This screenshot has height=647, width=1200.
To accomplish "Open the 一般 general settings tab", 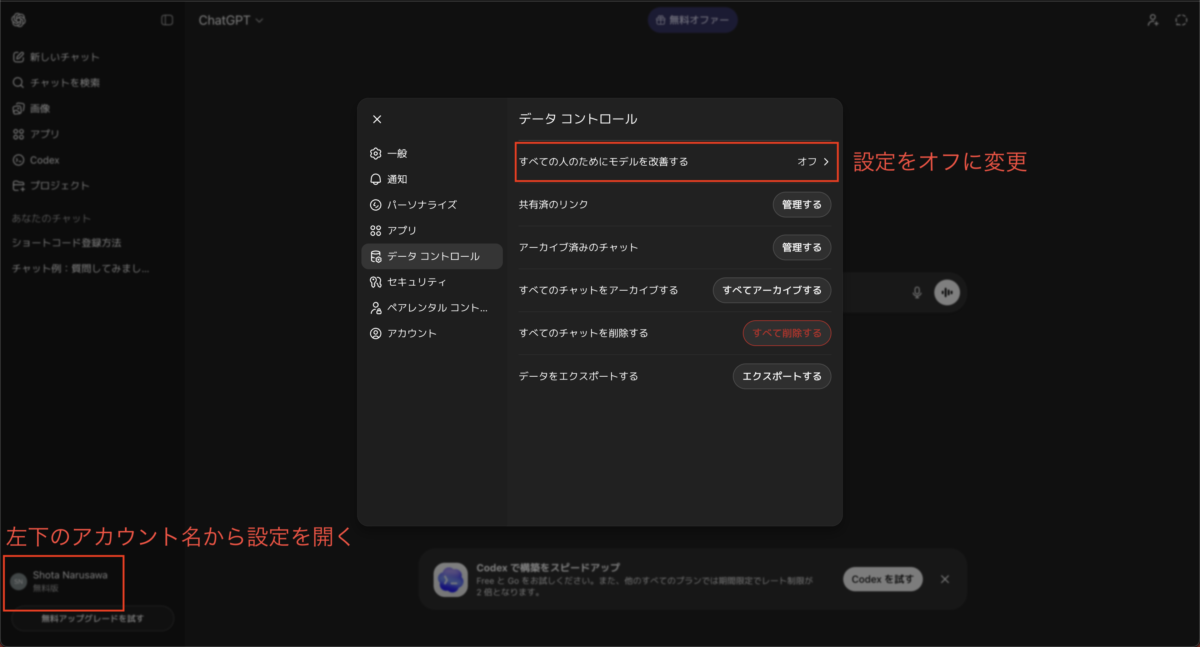I will 397,153.
